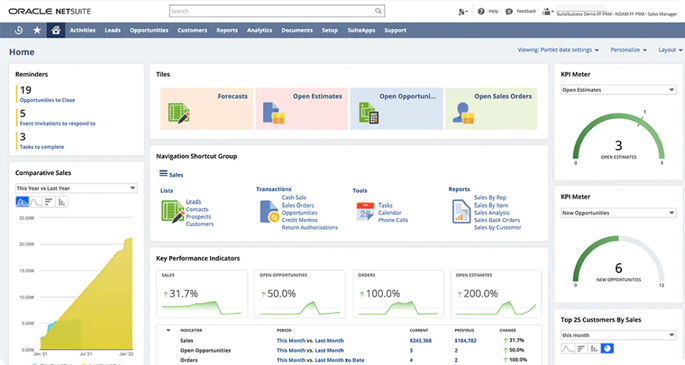This screenshot has height=365, width=685.
Task: Click Opportunities to Close reminder link
Action: click(x=47, y=100)
